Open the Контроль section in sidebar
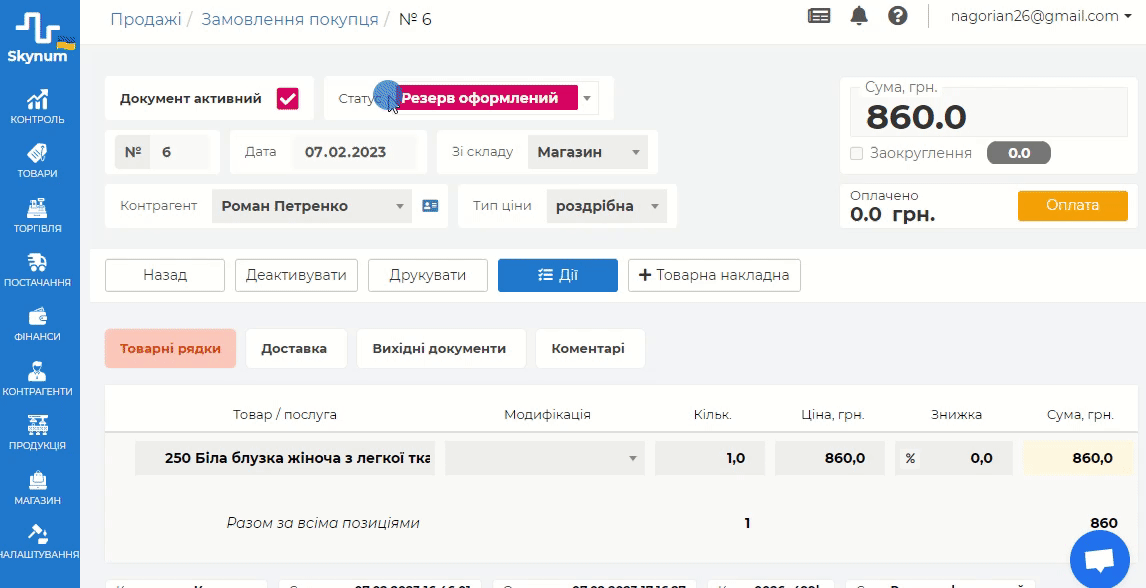The width and height of the screenshot is (1146, 588). pyautogui.click(x=38, y=107)
